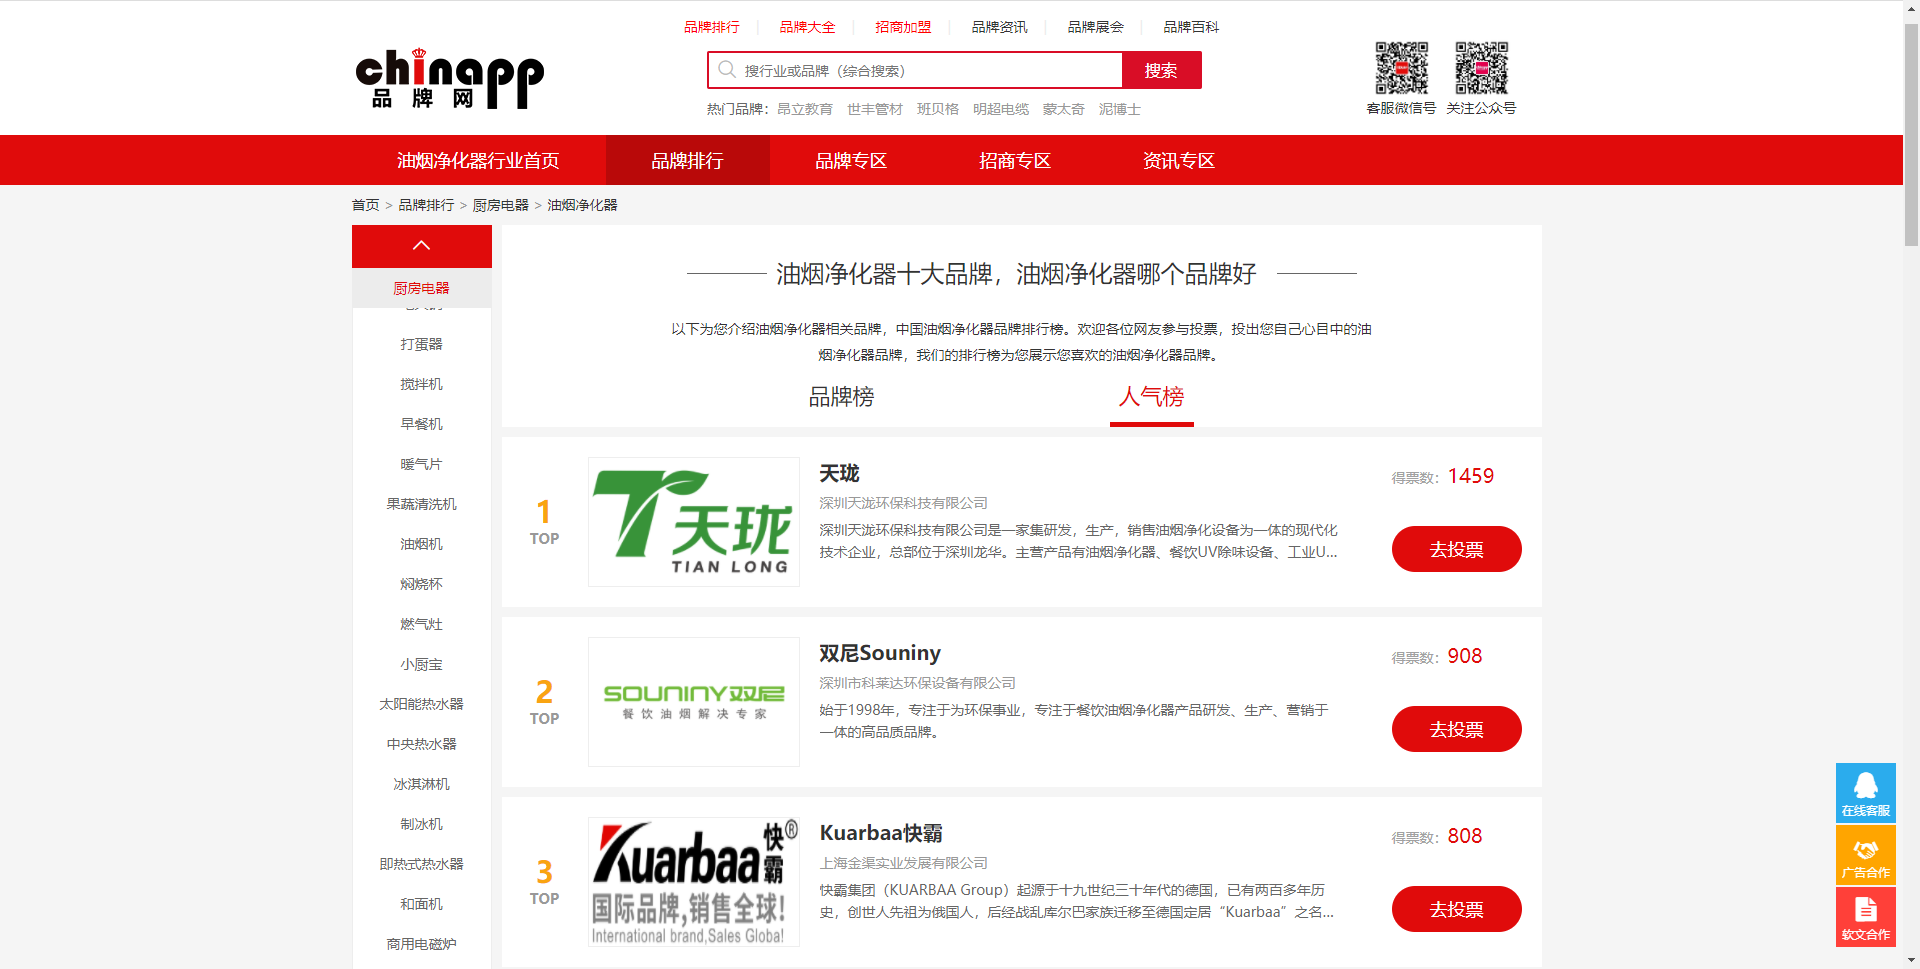The width and height of the screenshot is (1920, 969).
Task: Click the red 搜索 button
Action: click(1161, 70)
